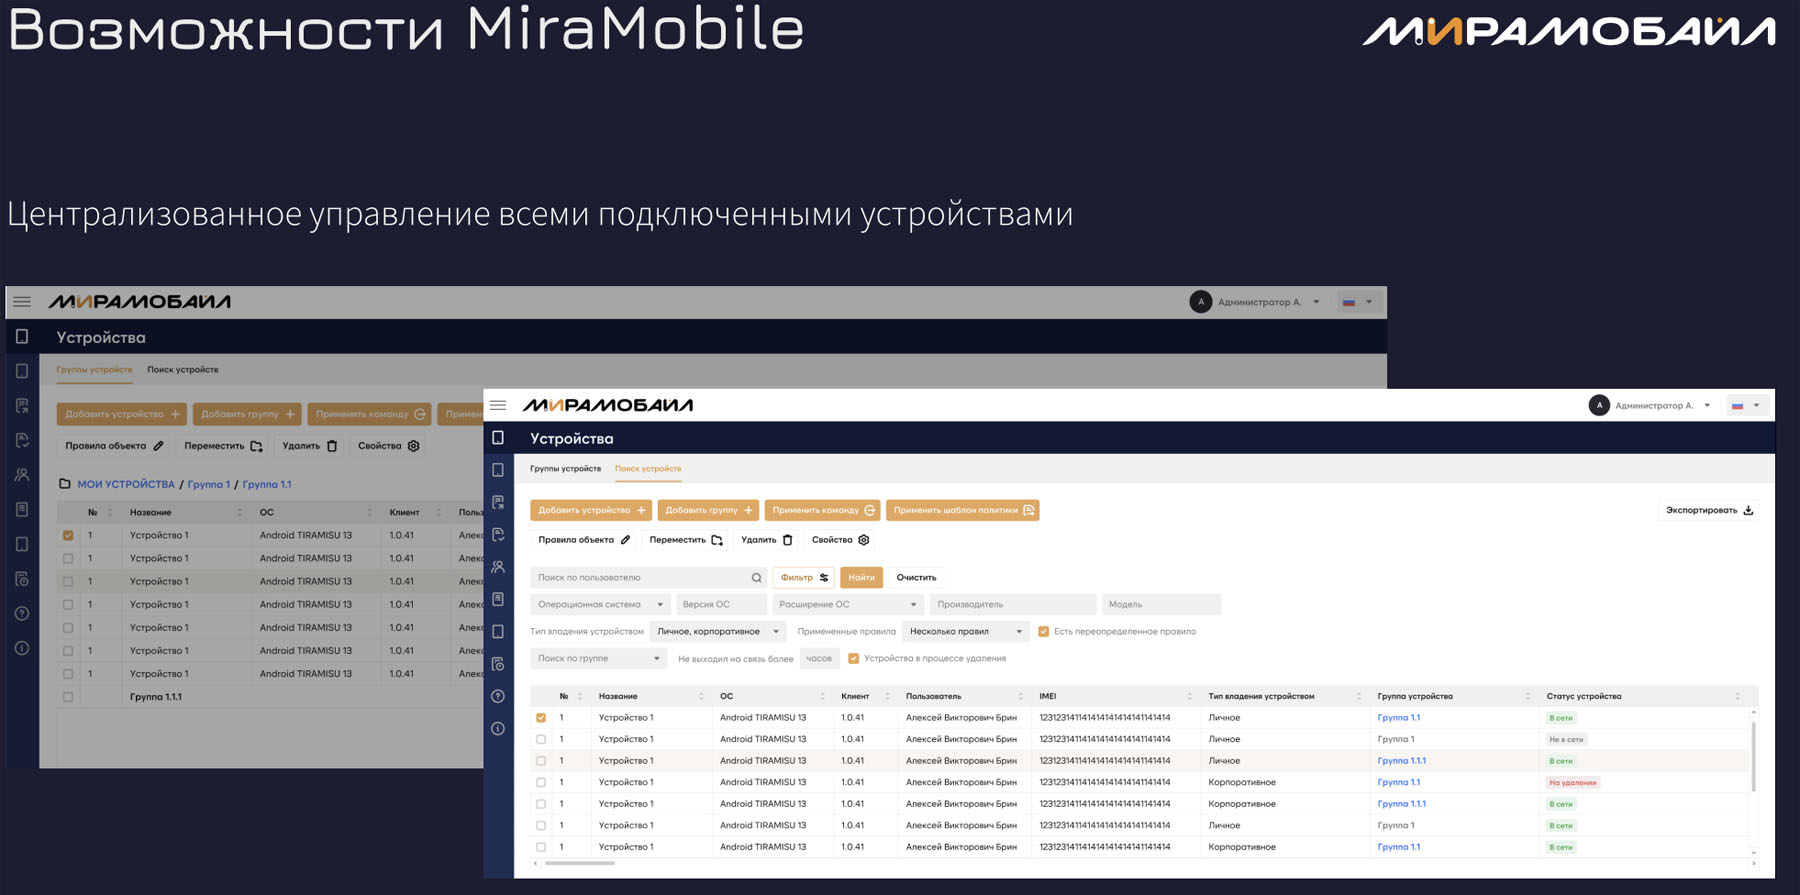This screenshot has width=1800, height=895.
Task: Click vertical scrollbar of front table
Action: 1754,757
